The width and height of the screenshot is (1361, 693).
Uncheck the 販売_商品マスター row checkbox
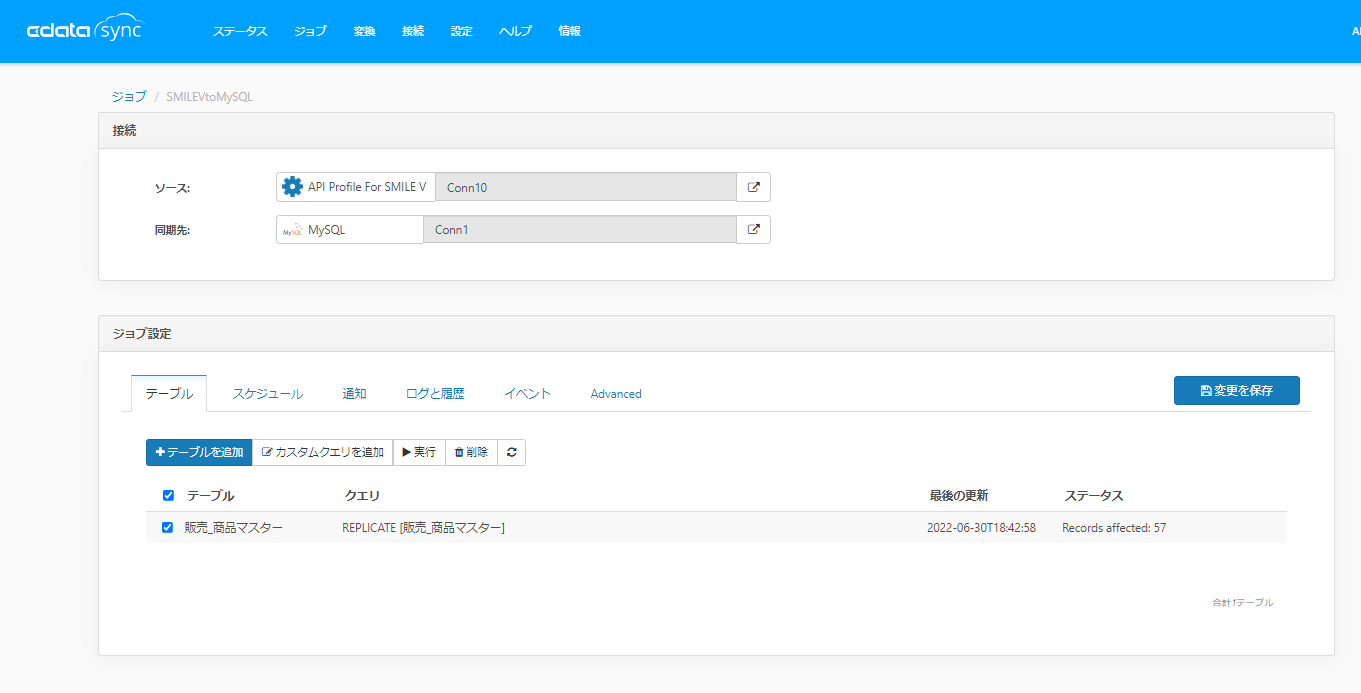click(x=168, y=528)
